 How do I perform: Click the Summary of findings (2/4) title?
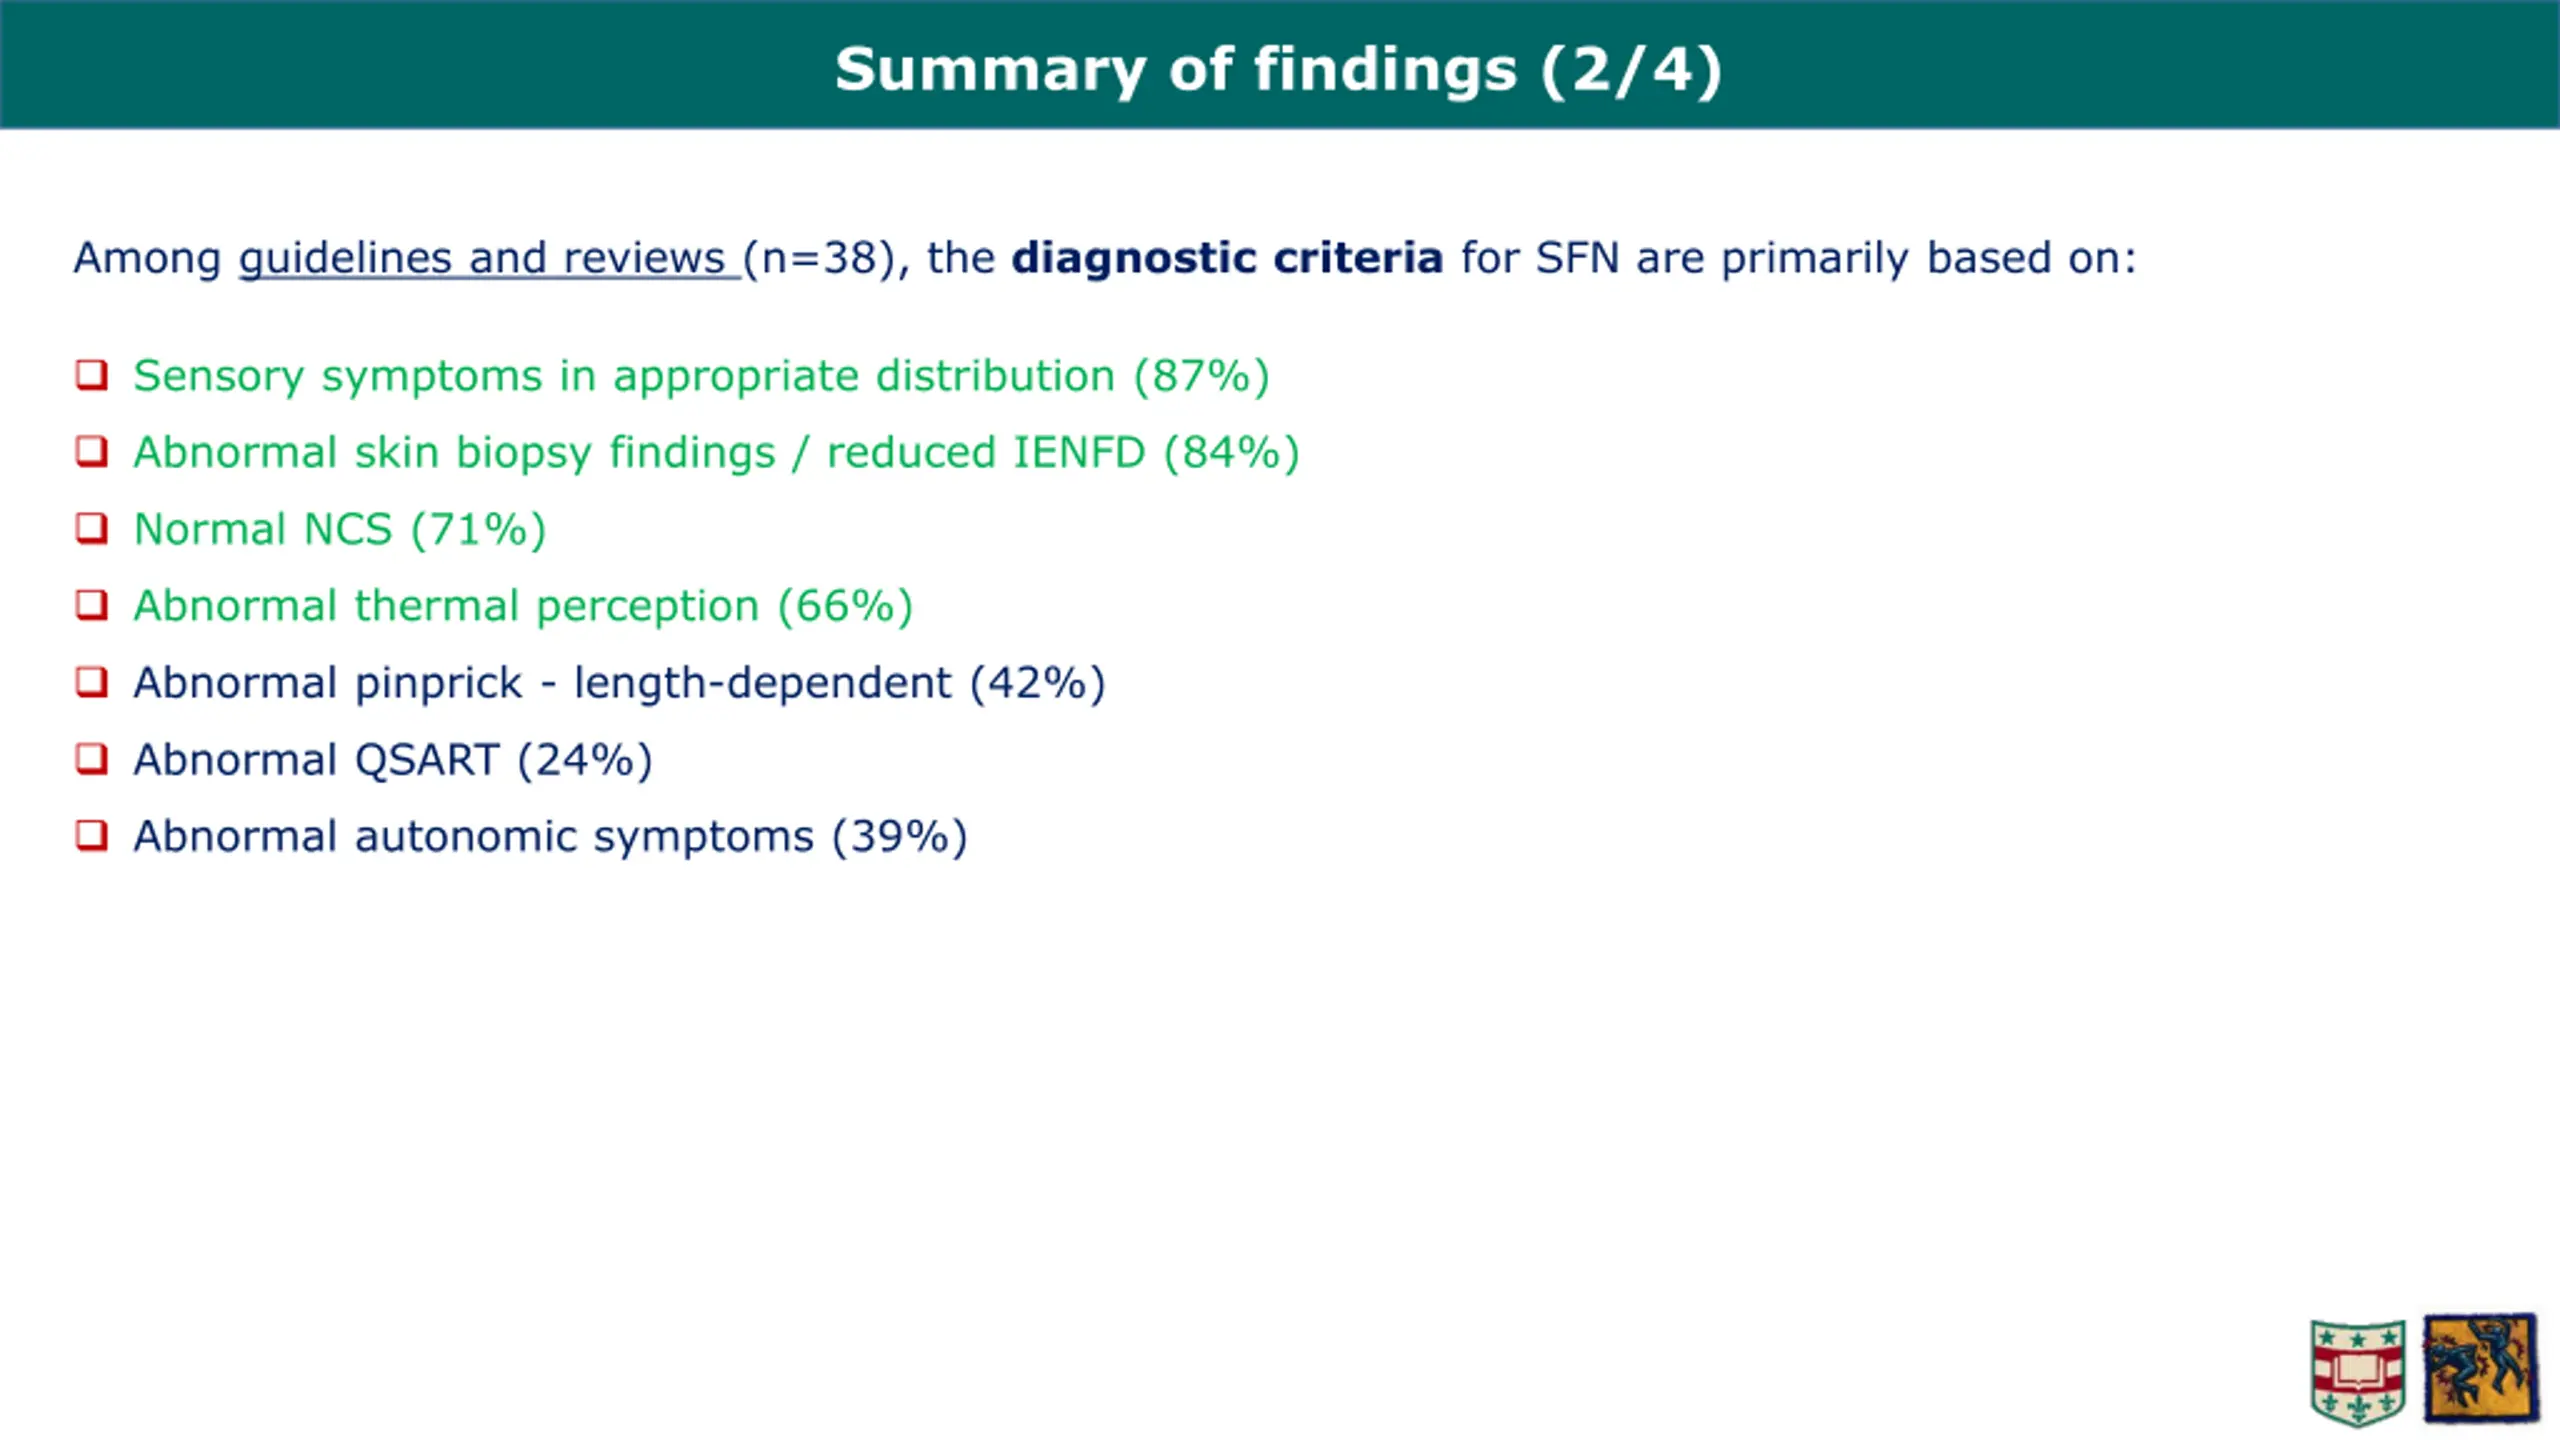click(1279, 70)
